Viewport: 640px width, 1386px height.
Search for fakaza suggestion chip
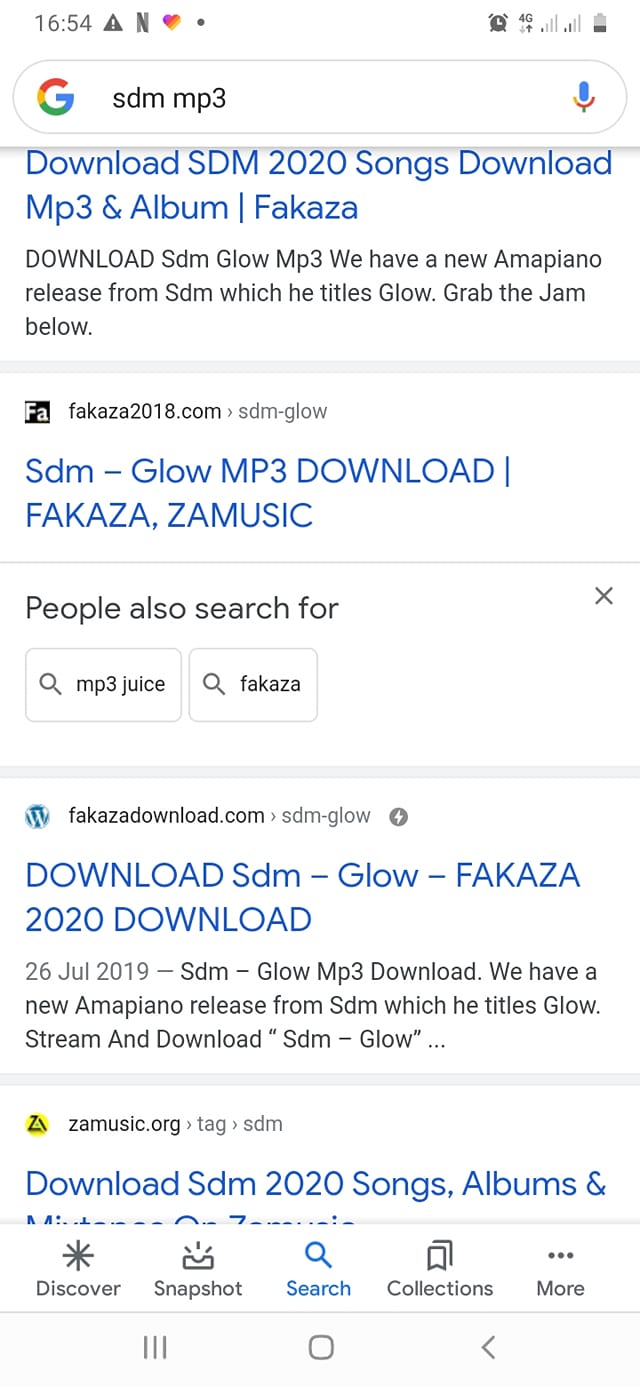coord(253,685)
